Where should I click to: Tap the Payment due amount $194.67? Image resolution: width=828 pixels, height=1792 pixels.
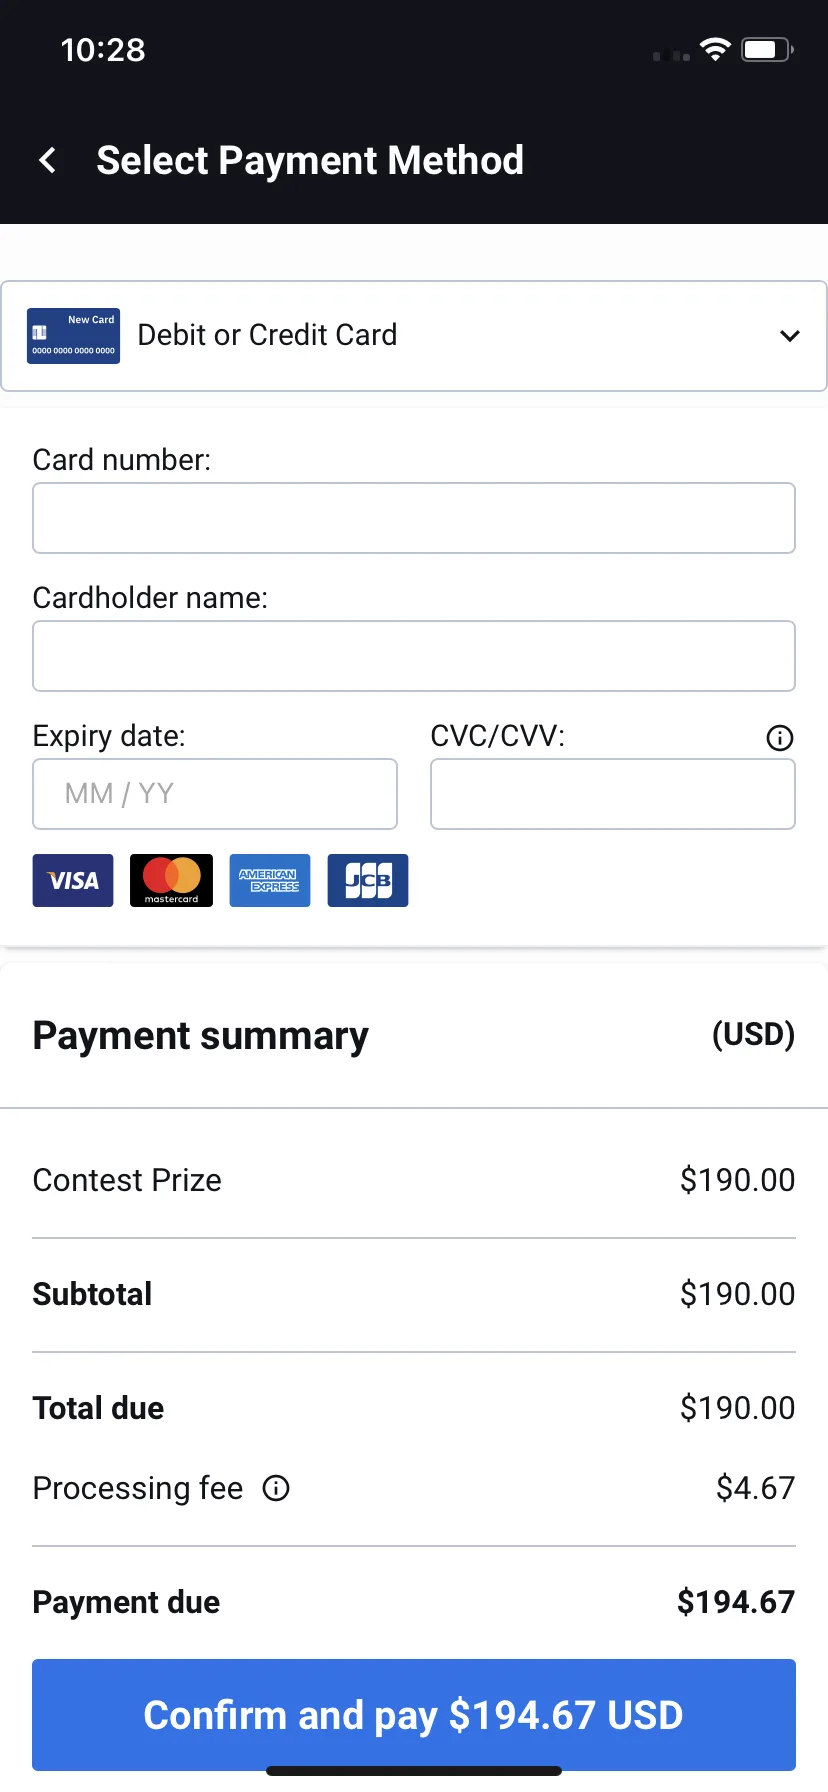[x=736, y=1602]
